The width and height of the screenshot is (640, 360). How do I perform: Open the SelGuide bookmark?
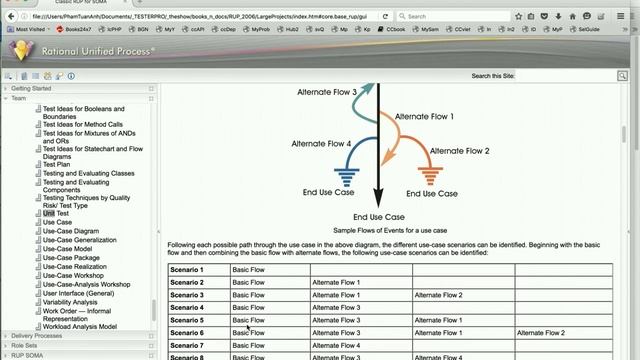(x=584, y=29)
